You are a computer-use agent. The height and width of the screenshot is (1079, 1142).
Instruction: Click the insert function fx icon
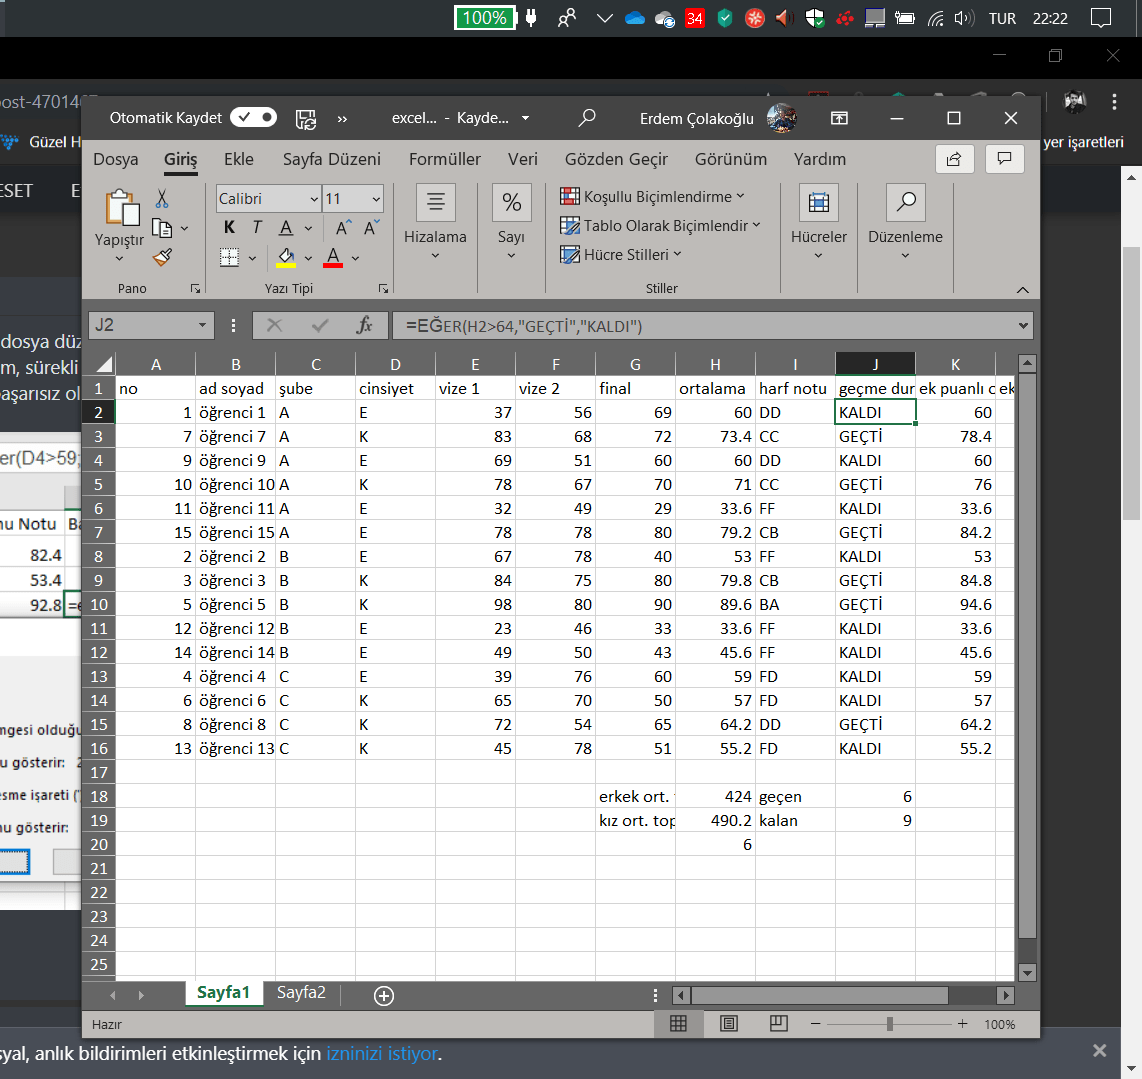point(363,325)
